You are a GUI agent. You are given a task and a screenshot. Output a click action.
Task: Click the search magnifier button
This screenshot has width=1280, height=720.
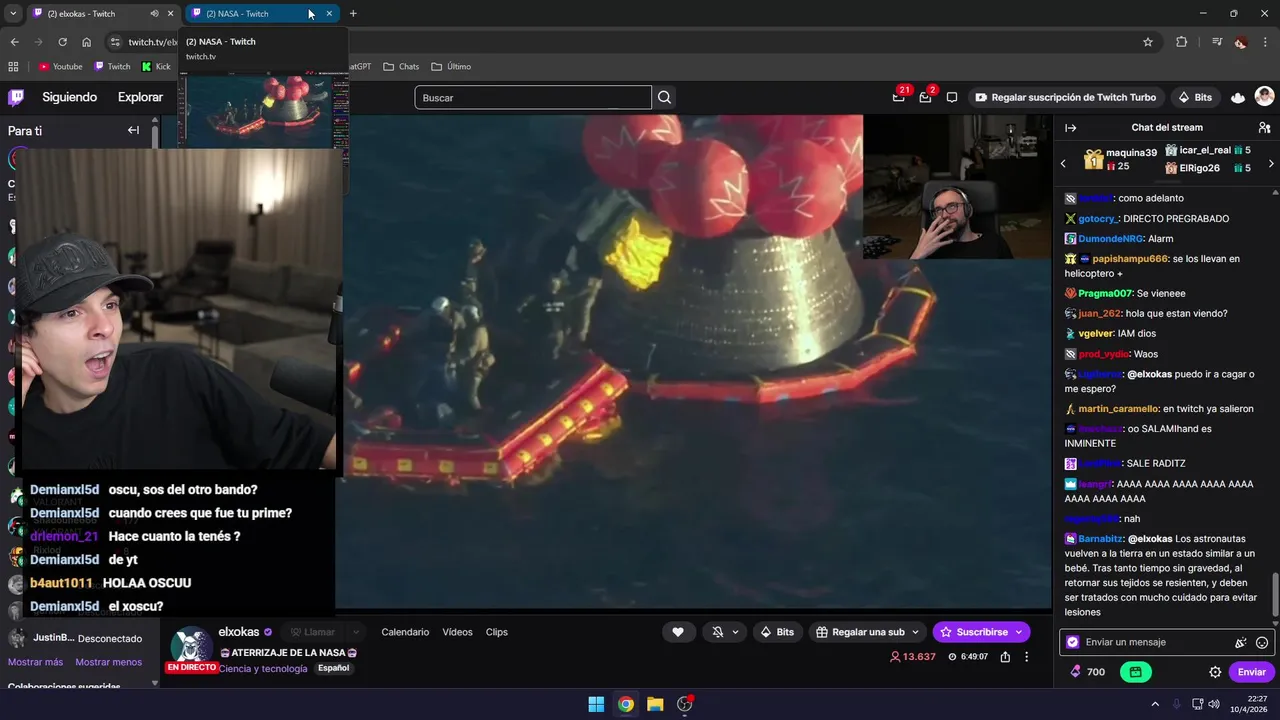coord(665,97)
